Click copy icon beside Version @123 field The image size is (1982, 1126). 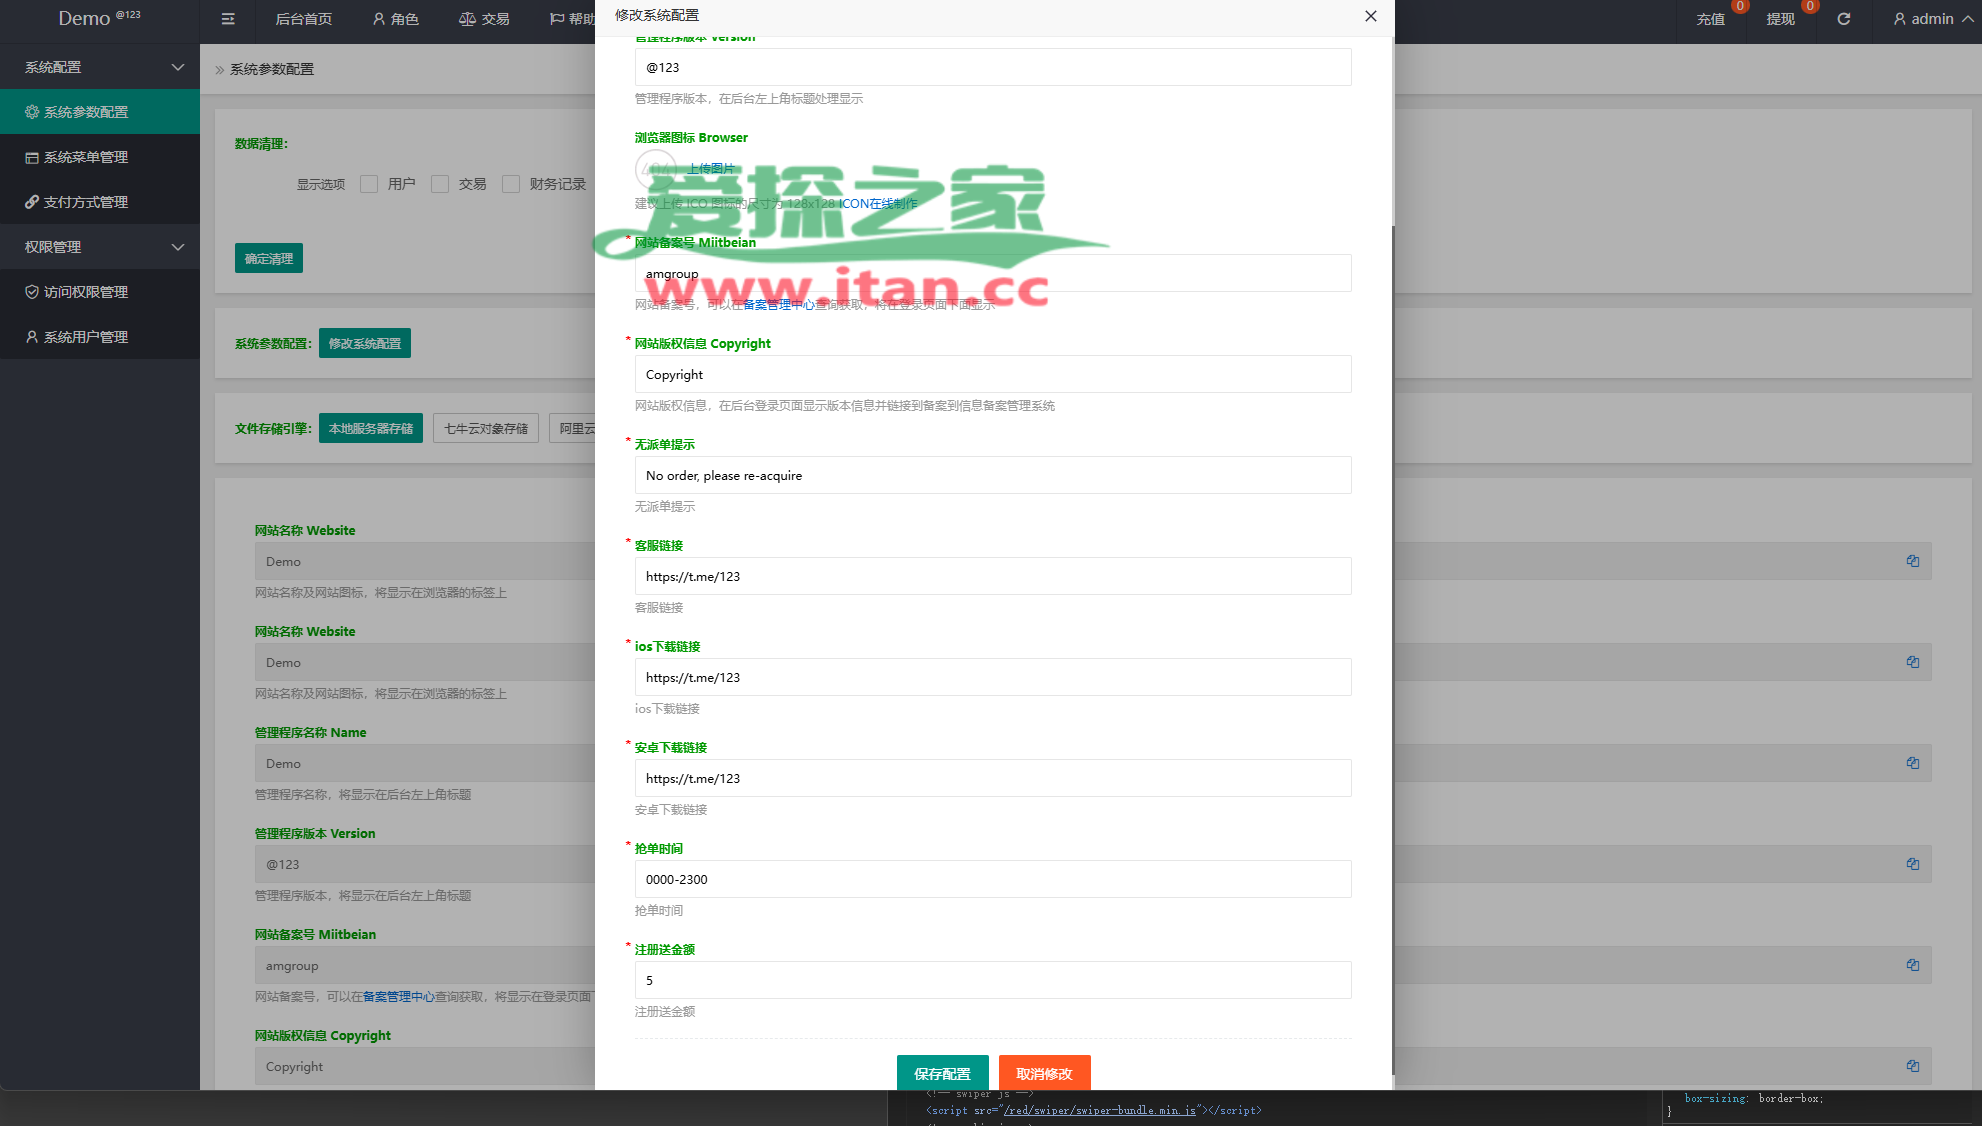[1912, 864]
